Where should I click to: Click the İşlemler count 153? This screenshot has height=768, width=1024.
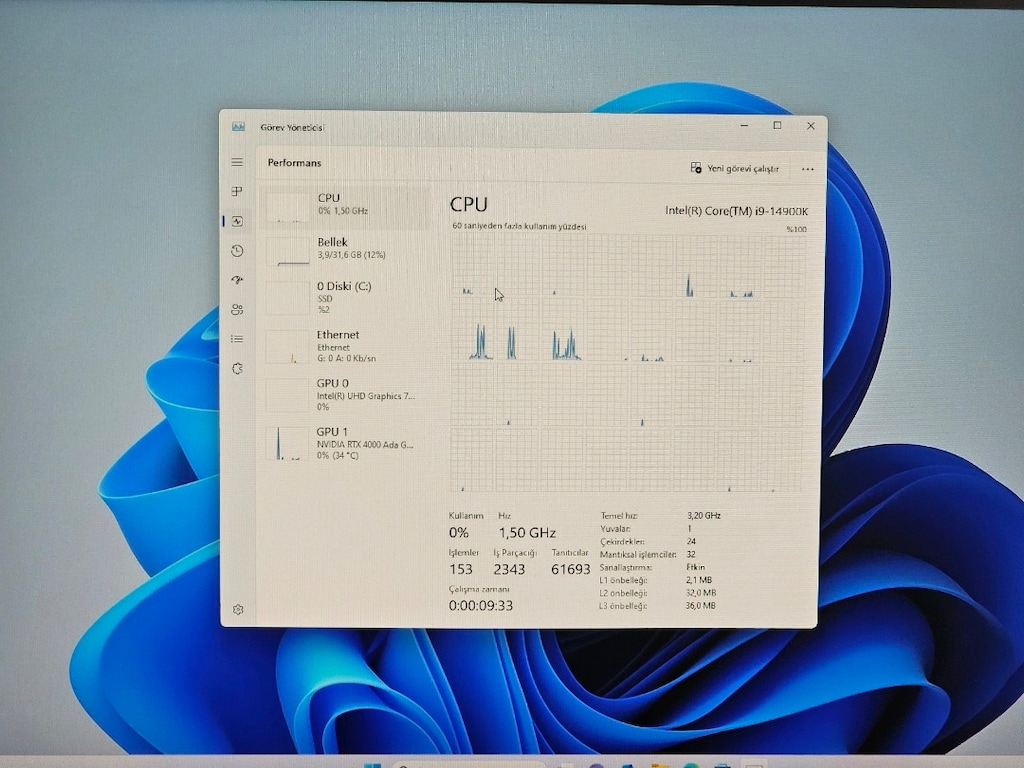pos(460,569)
